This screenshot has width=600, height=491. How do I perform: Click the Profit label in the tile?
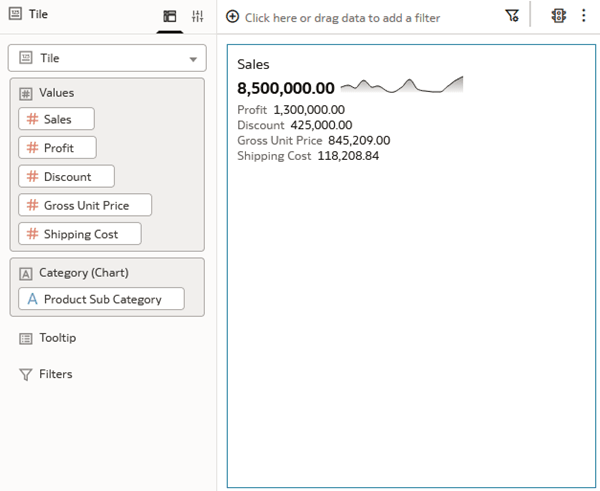[x=252, y=110]
